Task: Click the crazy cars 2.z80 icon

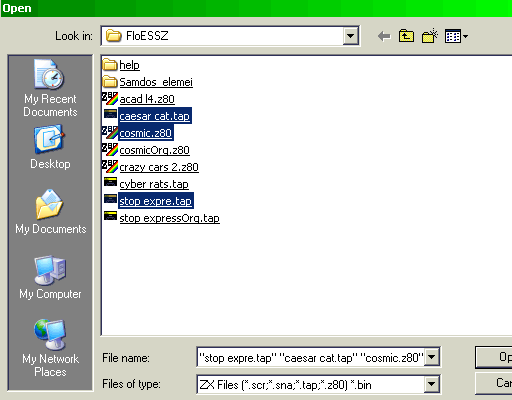Action: click(x=110, y=167)
